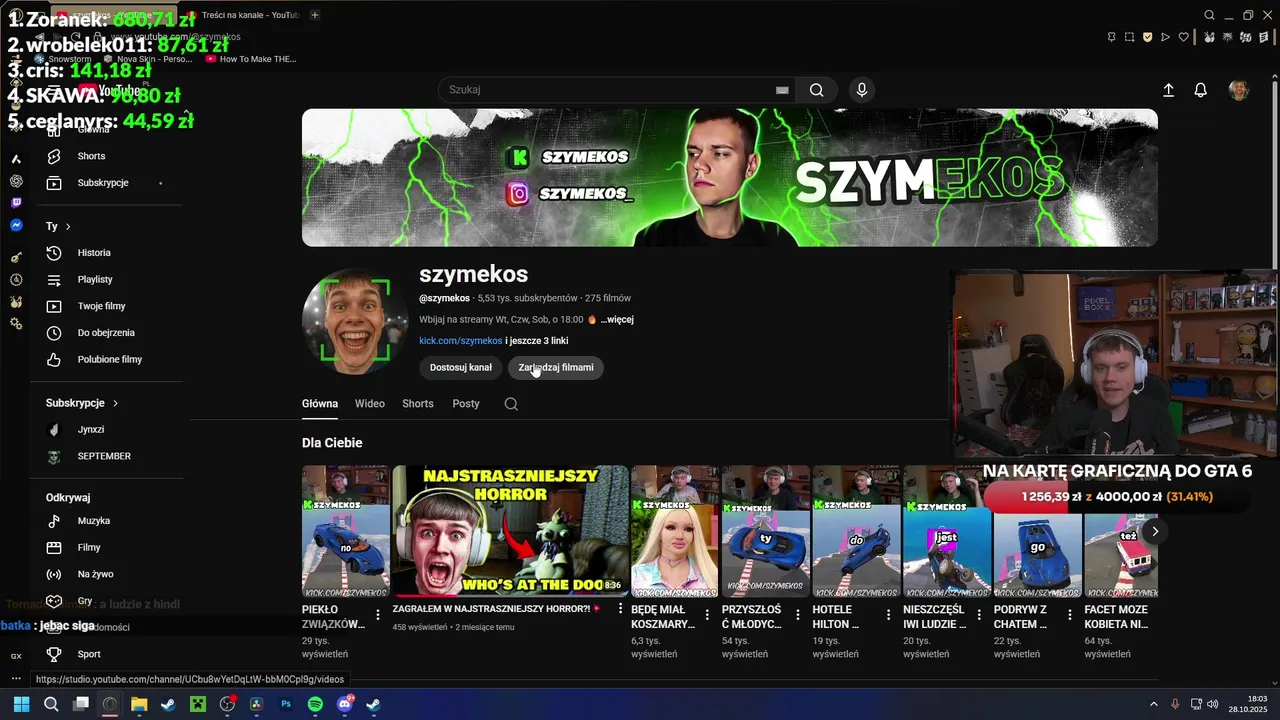Screen dimensions: 1280x720
Task: Open the on-screen keyboard icon in search box
Action: (782, 90)
